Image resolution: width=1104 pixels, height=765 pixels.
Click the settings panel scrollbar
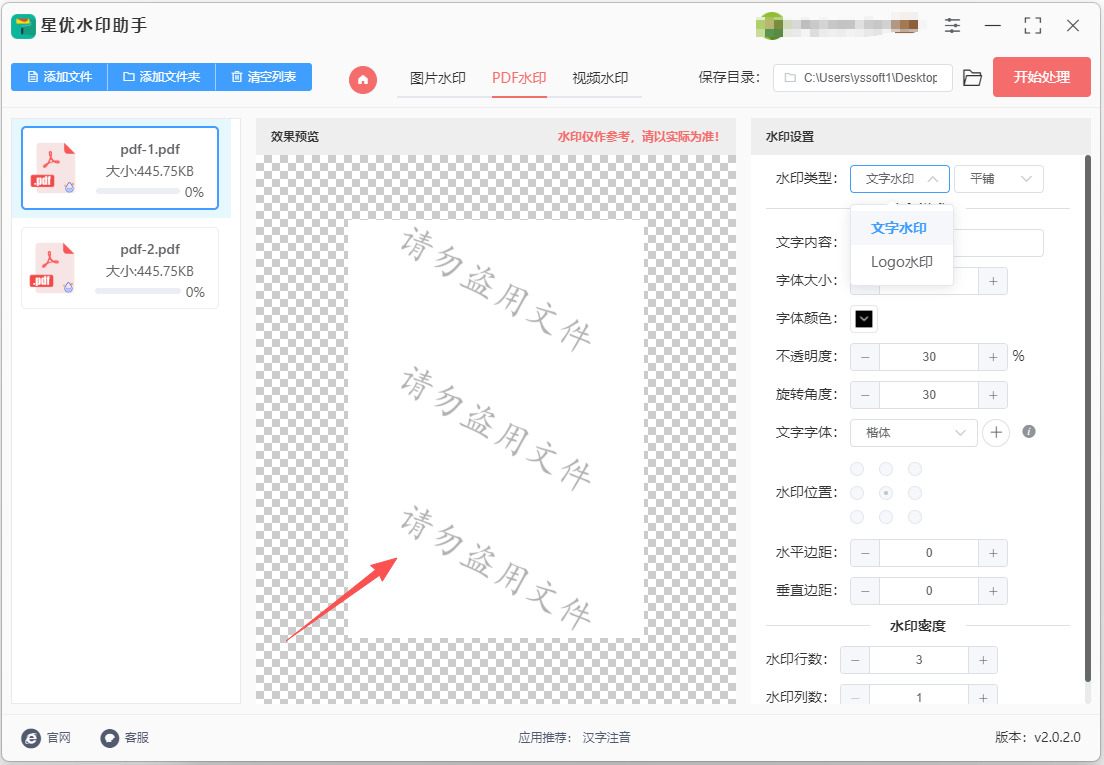pyautogui.click(x=1087, y=419)
